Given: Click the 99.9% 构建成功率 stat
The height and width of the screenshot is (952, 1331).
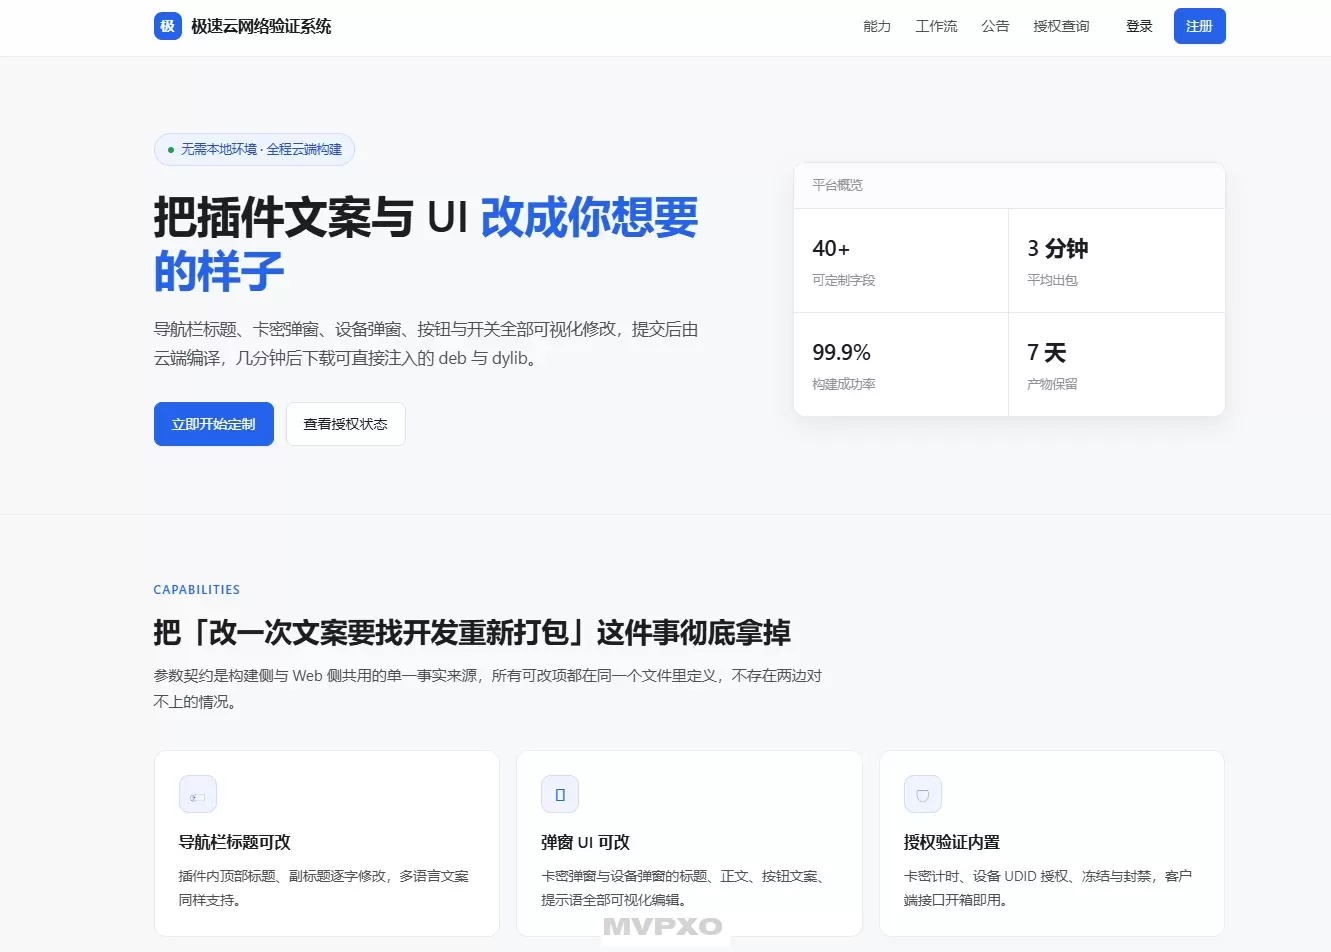Looking at the screenshot, I should pos(901,365).
